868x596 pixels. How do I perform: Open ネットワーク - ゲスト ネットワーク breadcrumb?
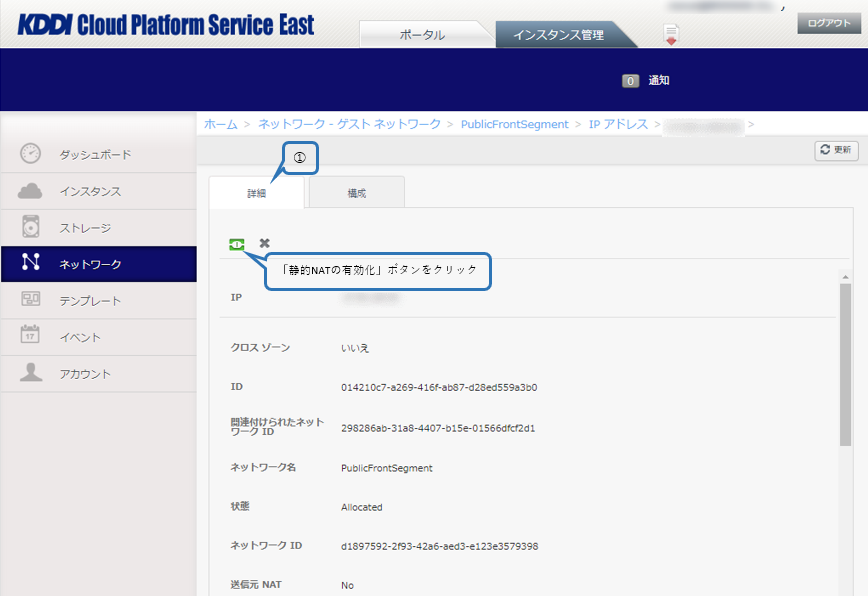pos(349,125)
